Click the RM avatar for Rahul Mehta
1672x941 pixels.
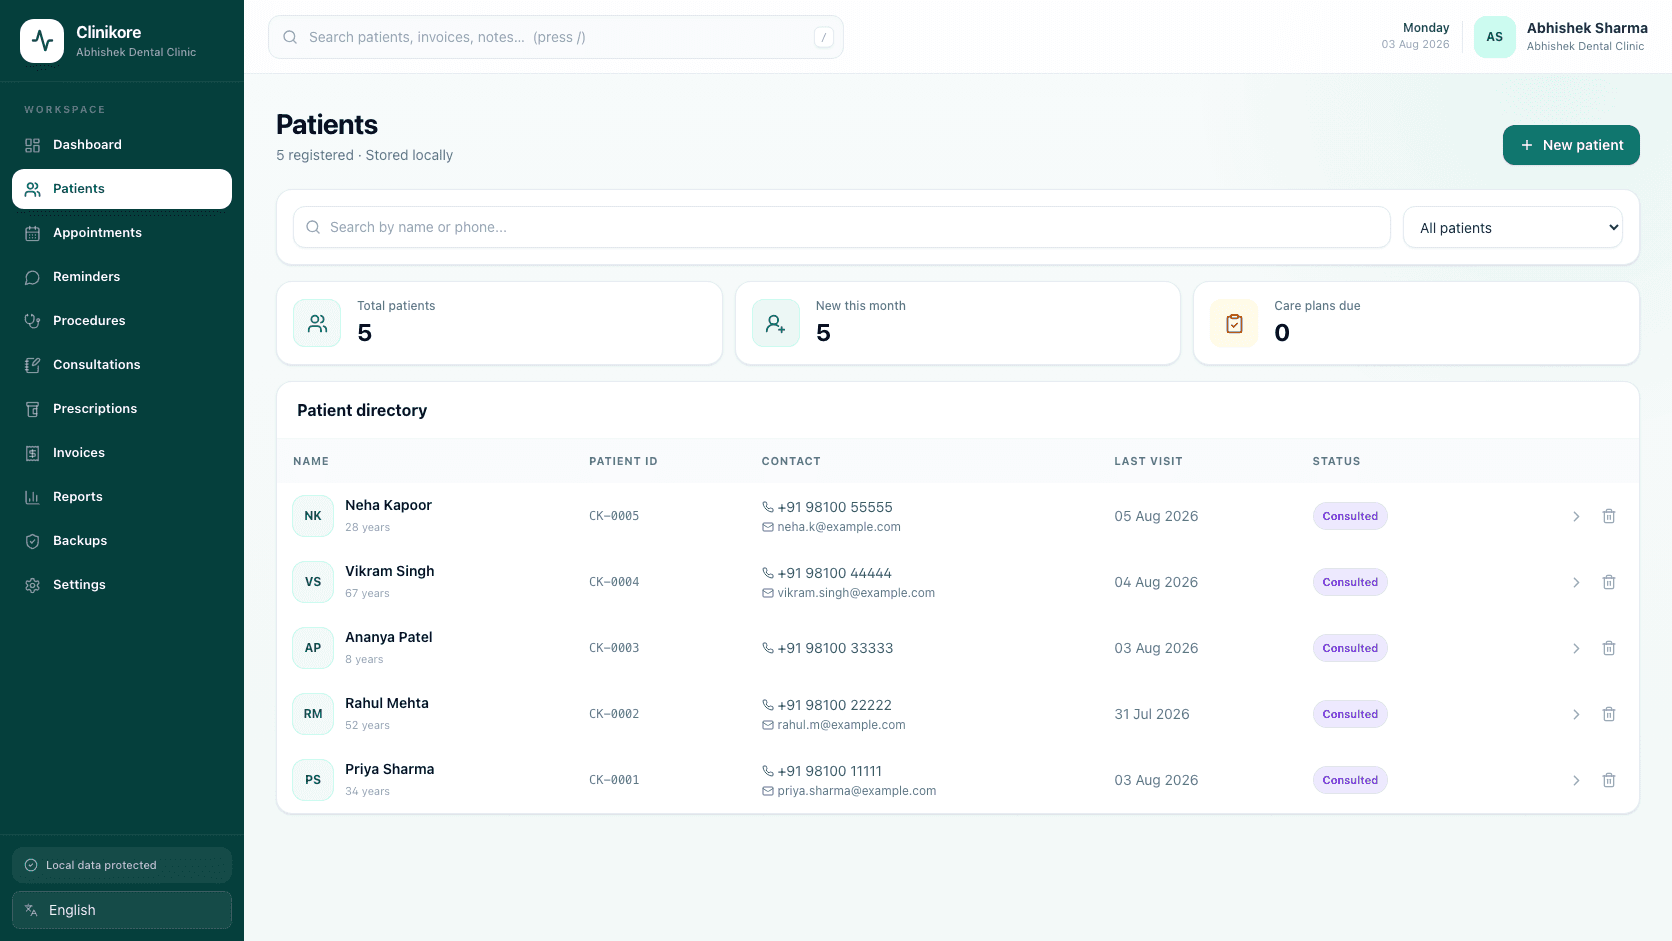coord(313,714)
